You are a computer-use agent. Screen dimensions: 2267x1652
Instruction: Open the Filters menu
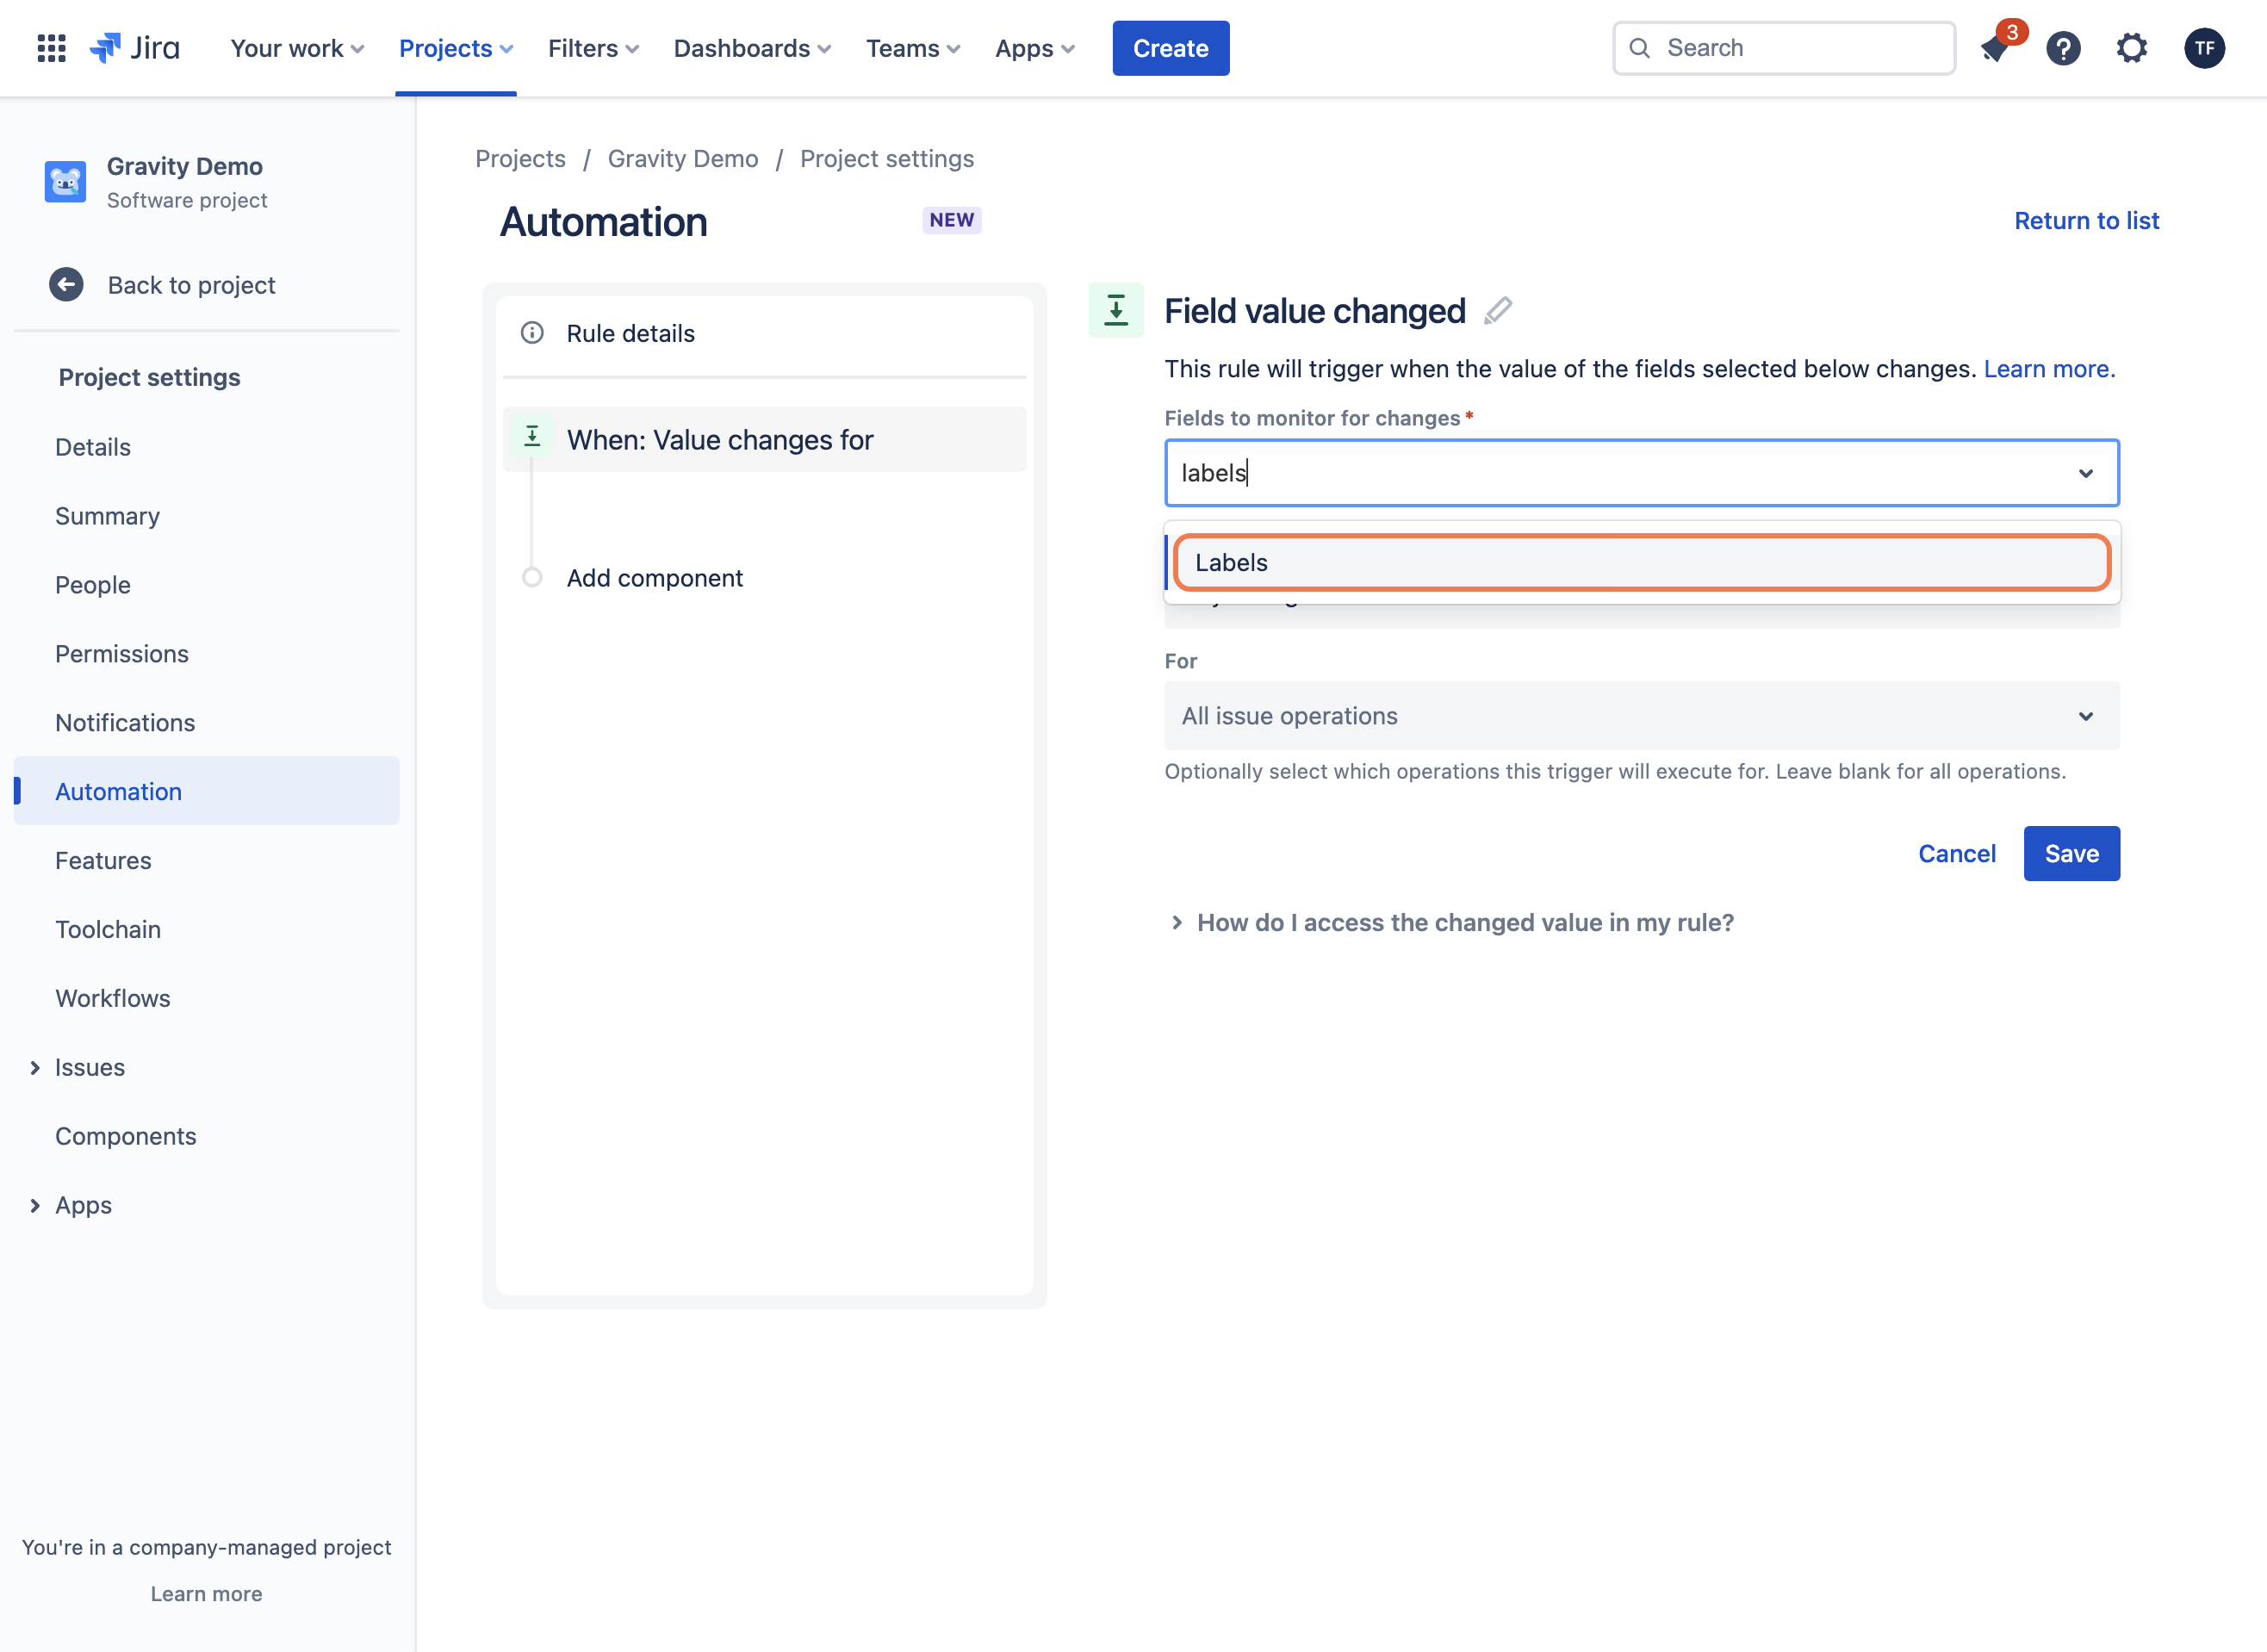[593, 48]
